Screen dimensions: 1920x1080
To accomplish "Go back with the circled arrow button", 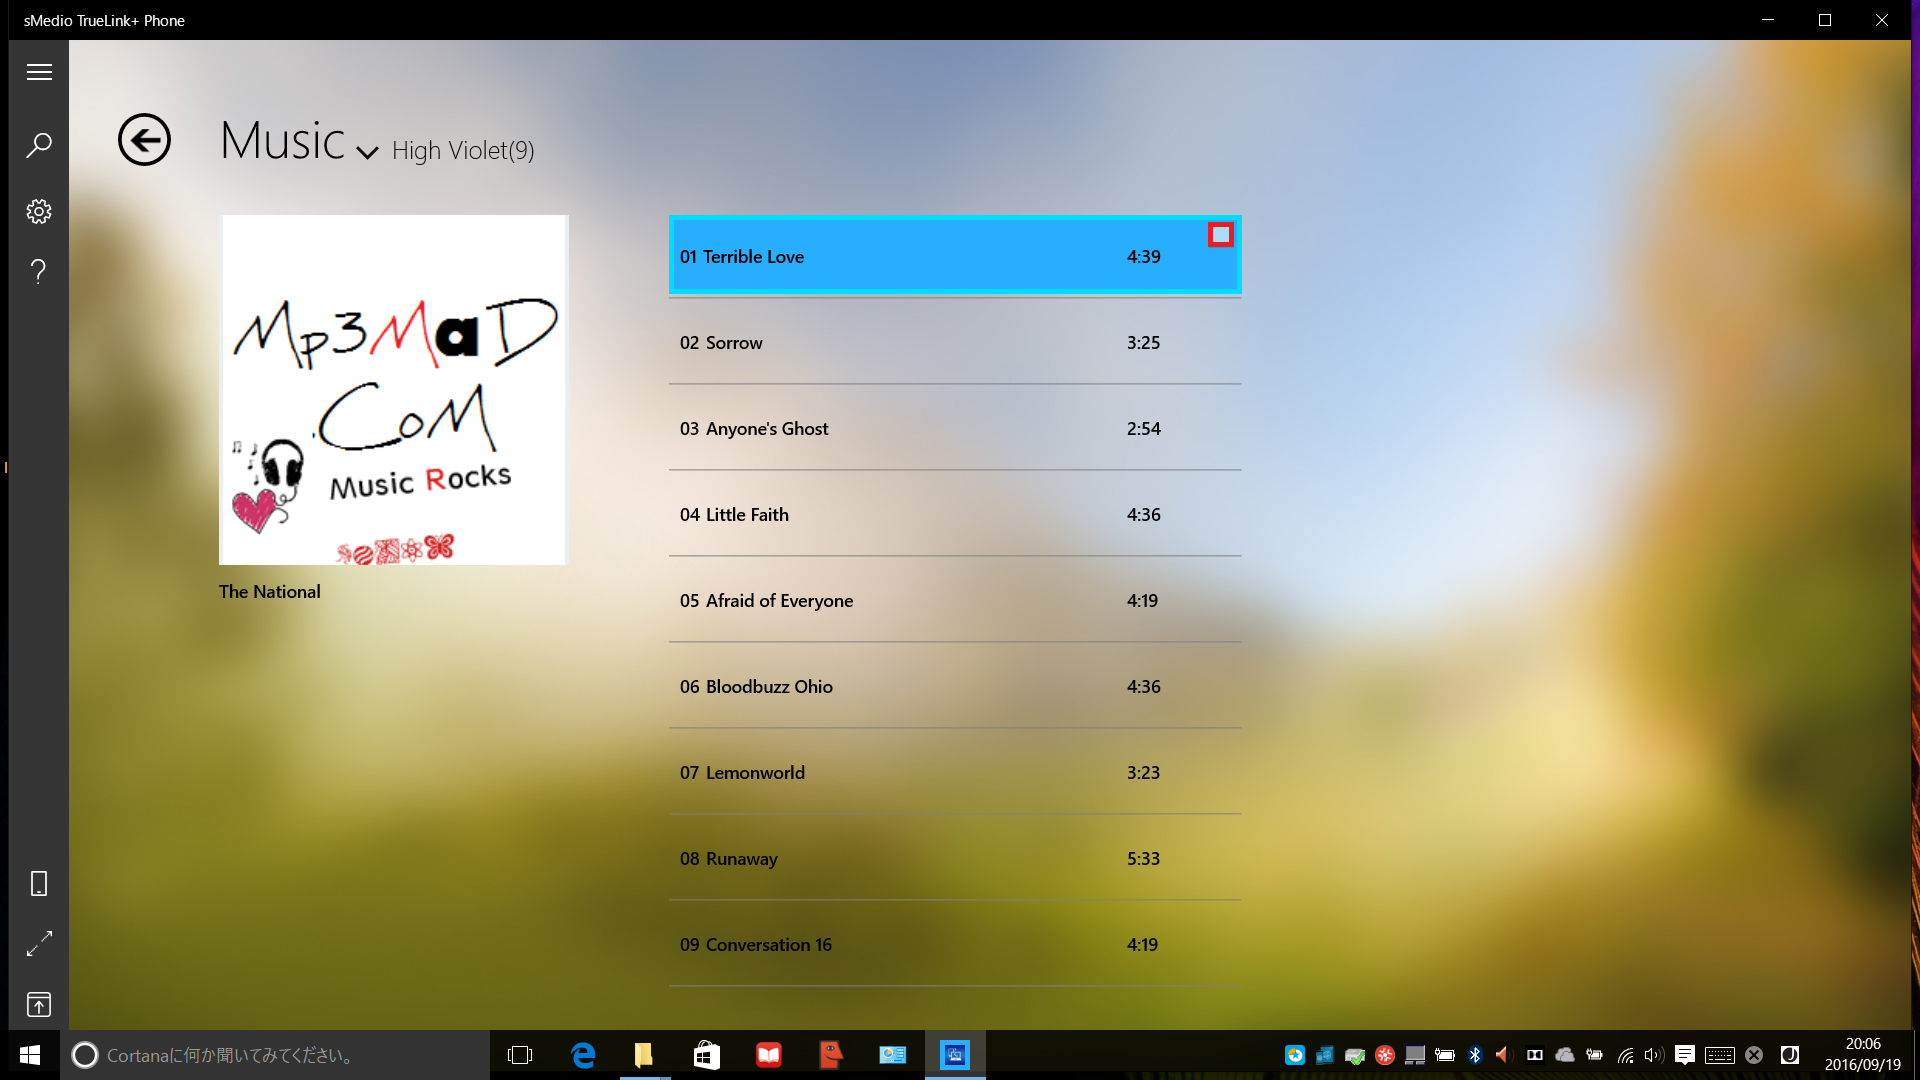I will (144, 139).
